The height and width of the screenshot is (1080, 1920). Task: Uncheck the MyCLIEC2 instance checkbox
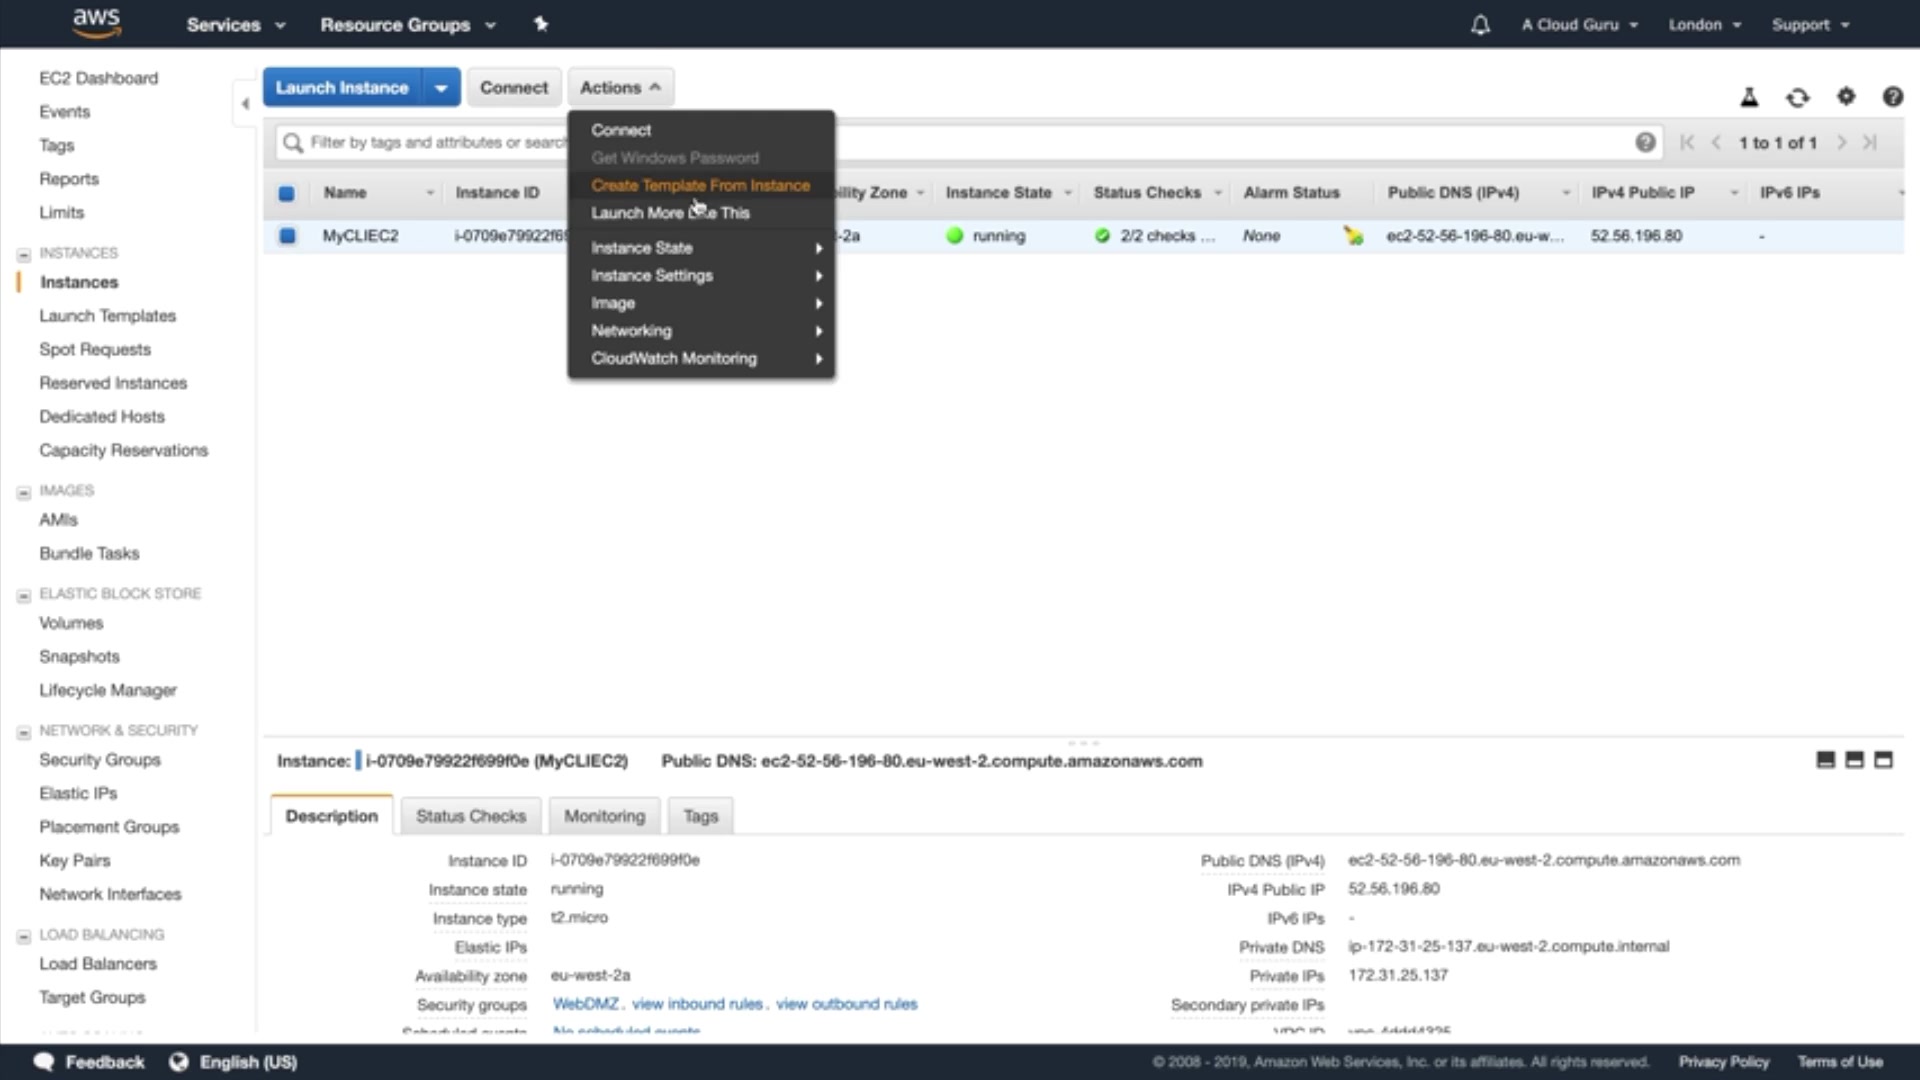tap(287, 236)
